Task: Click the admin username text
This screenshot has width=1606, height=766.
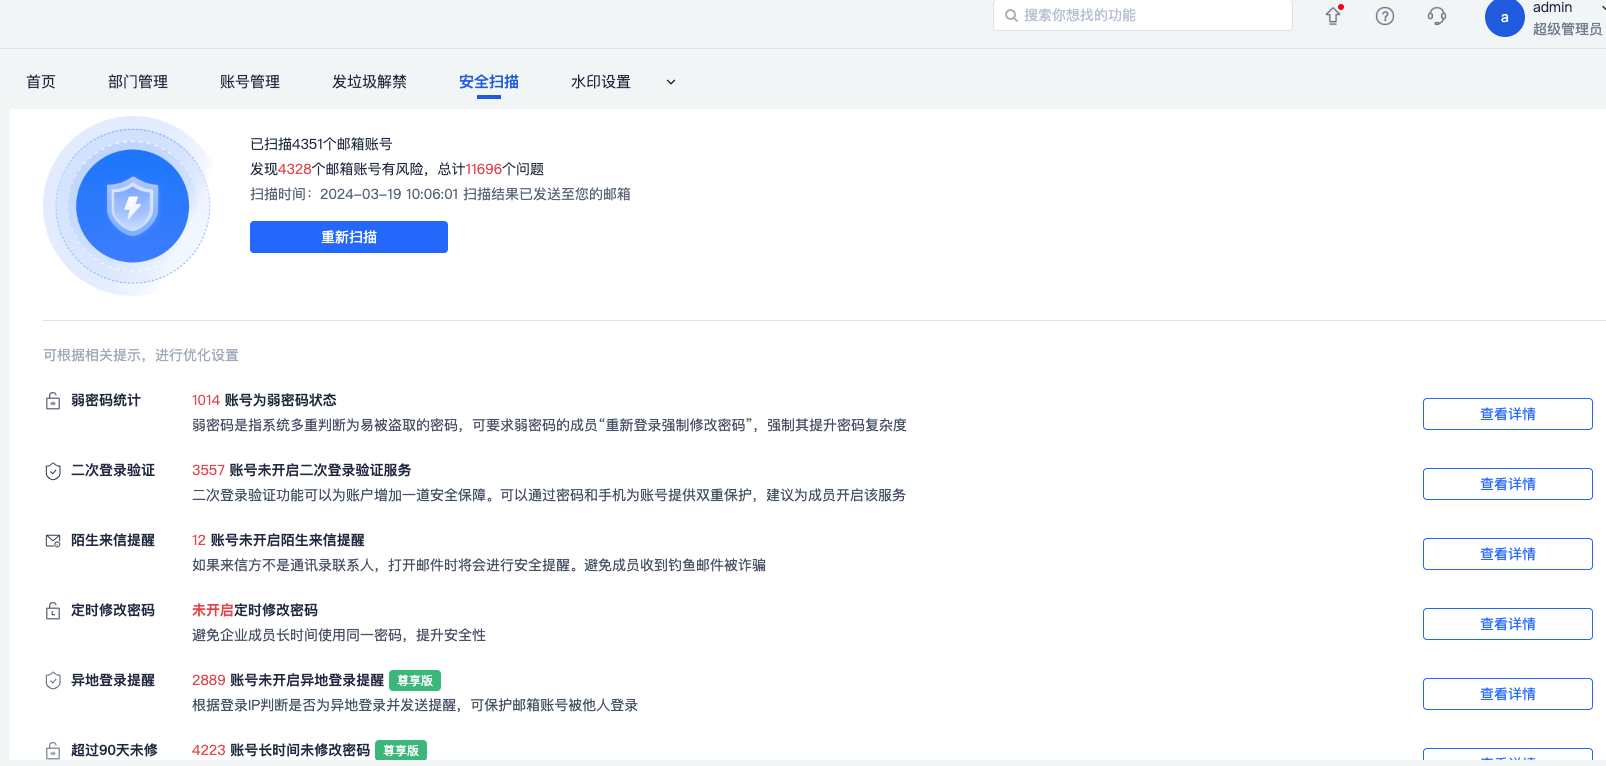Action: tap(1553, 7)
